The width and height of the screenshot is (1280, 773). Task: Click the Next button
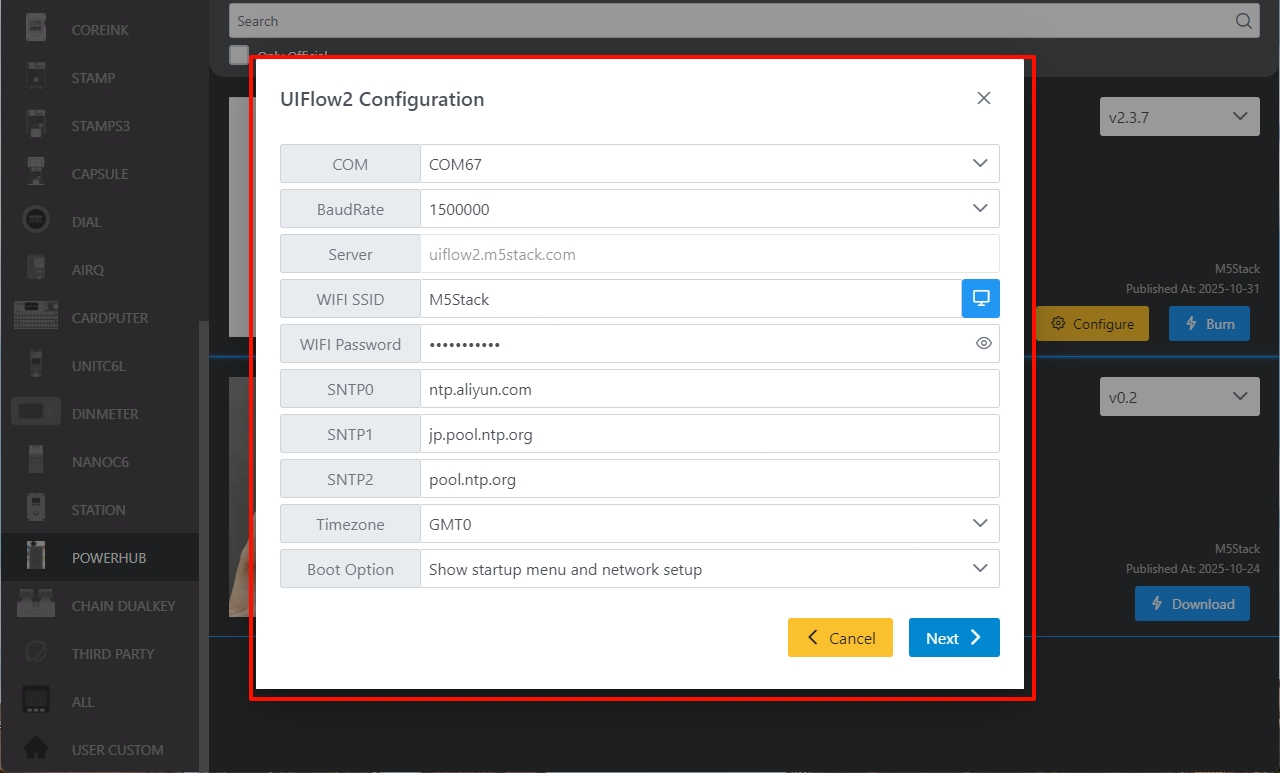953,638
